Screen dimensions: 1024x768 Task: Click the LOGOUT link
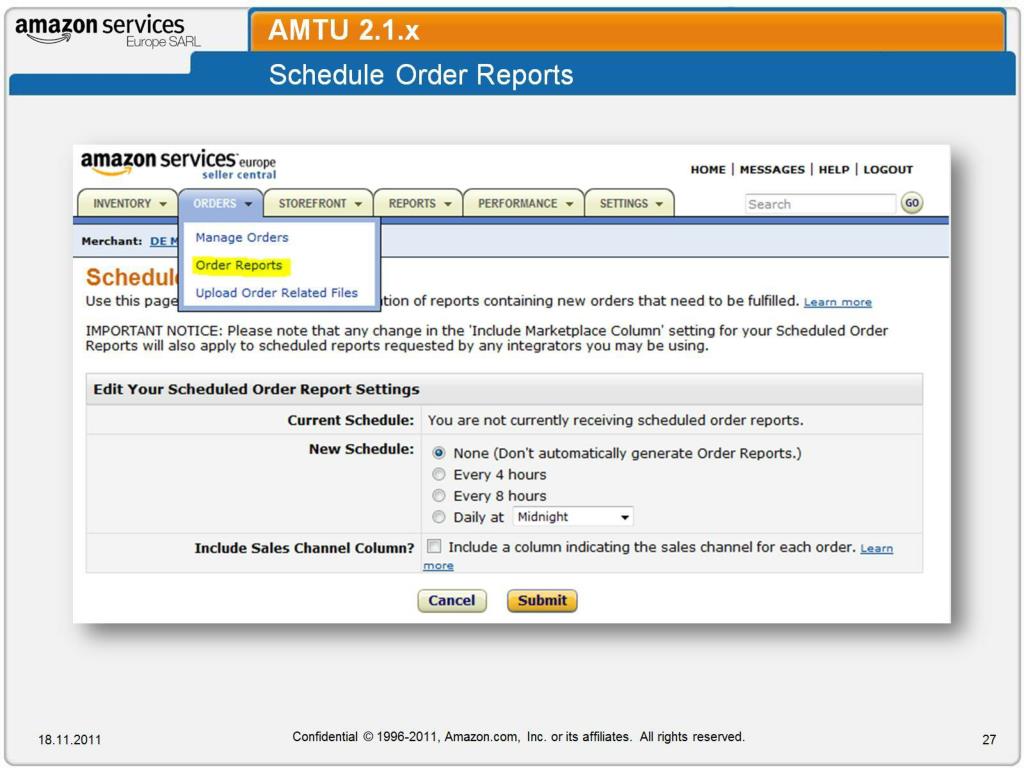[888, 170]
